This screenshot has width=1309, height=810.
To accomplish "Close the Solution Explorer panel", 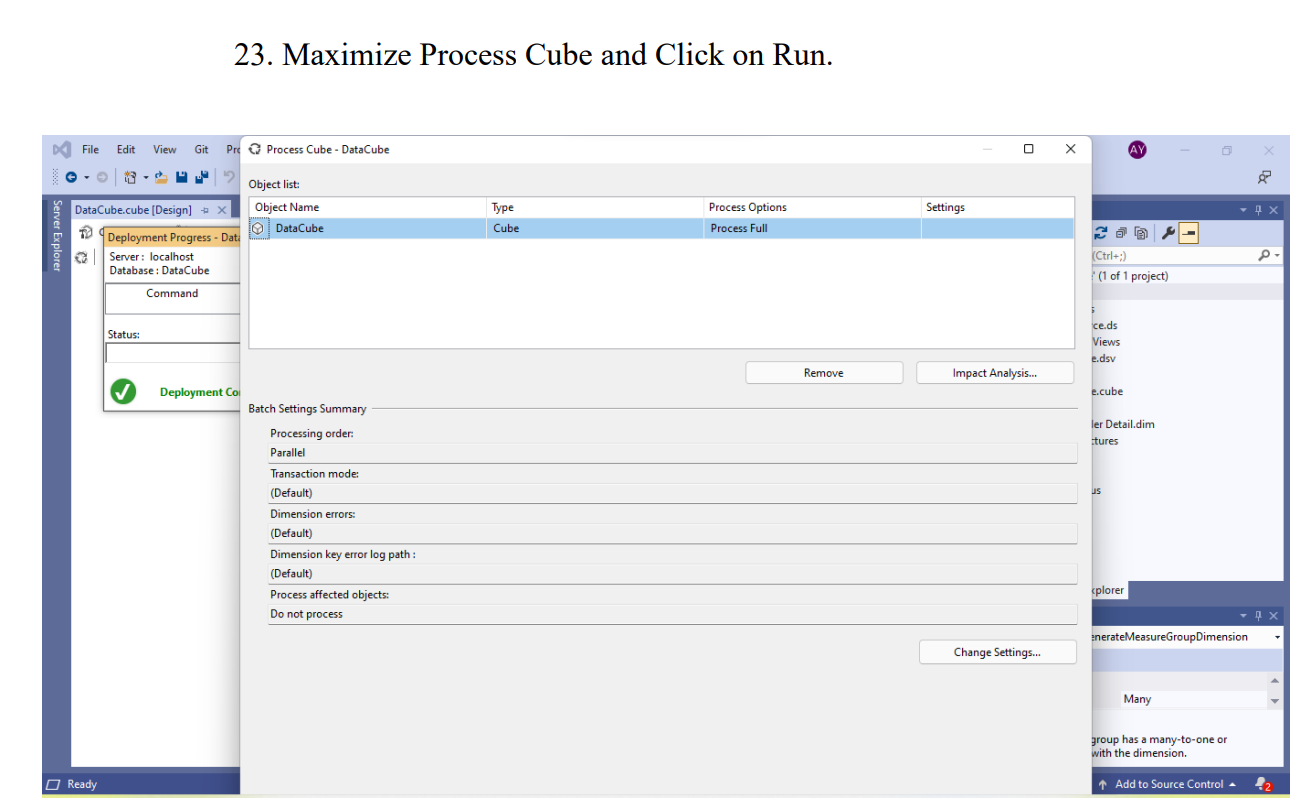I will (x=1273, y=210).
